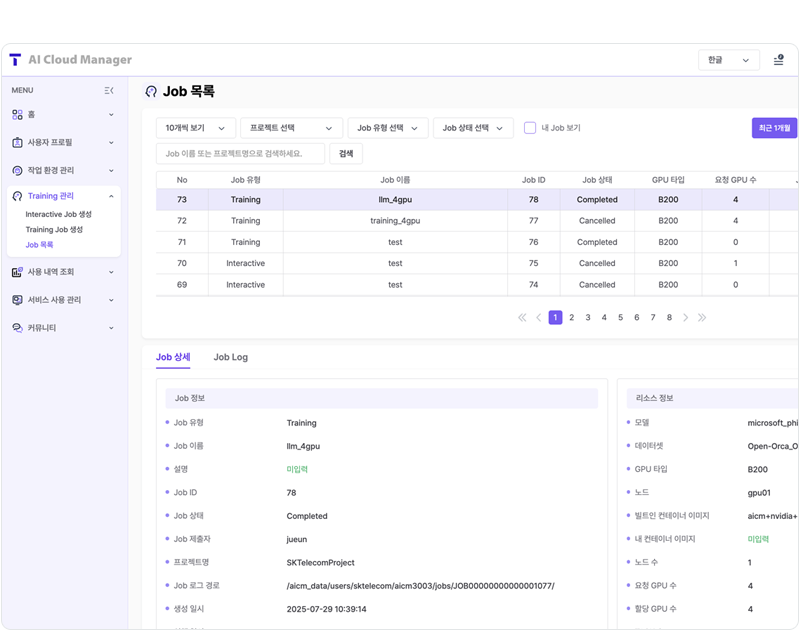This screenshot has height=631, width=800.
Task: Click the Job 이름 column header
Action: point(395,180)
